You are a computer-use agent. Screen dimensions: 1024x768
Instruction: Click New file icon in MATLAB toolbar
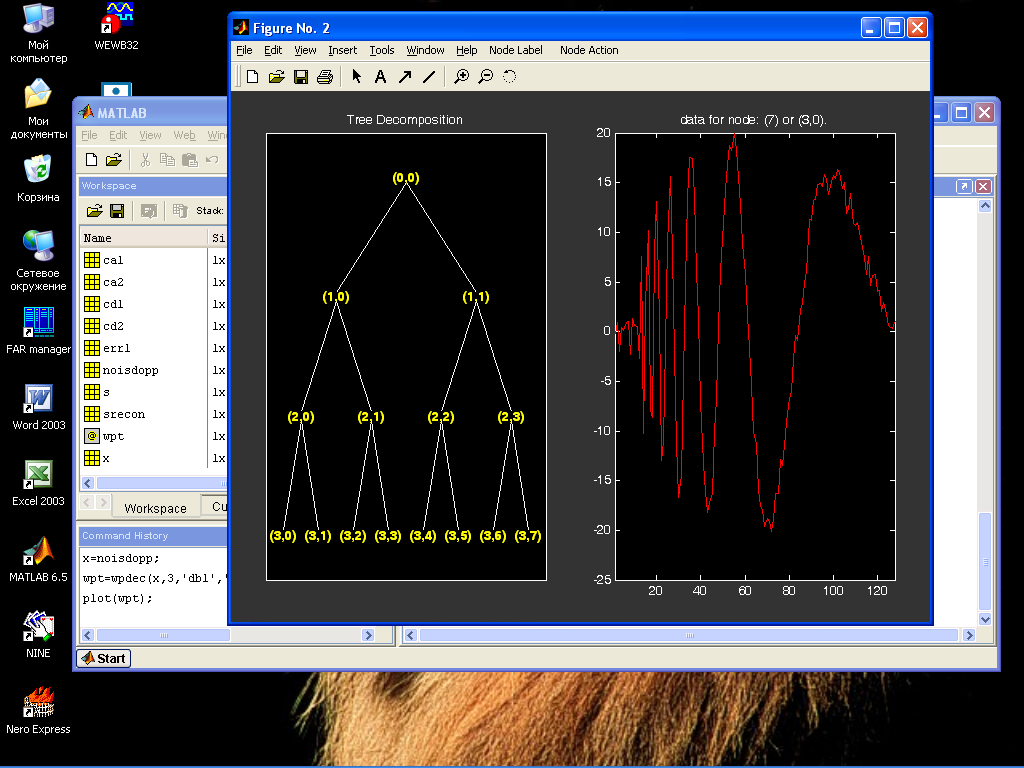tap(91, 159)
